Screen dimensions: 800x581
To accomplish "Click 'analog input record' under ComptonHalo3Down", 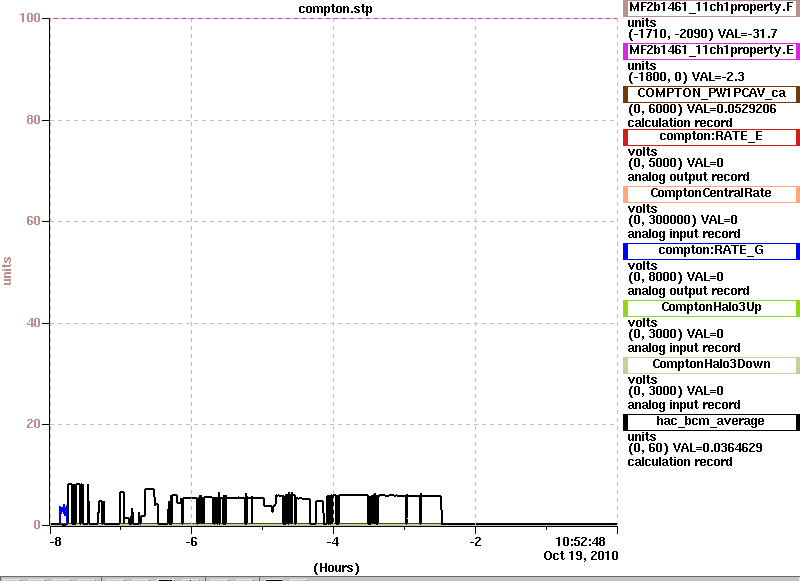I will tap(684, 405).
